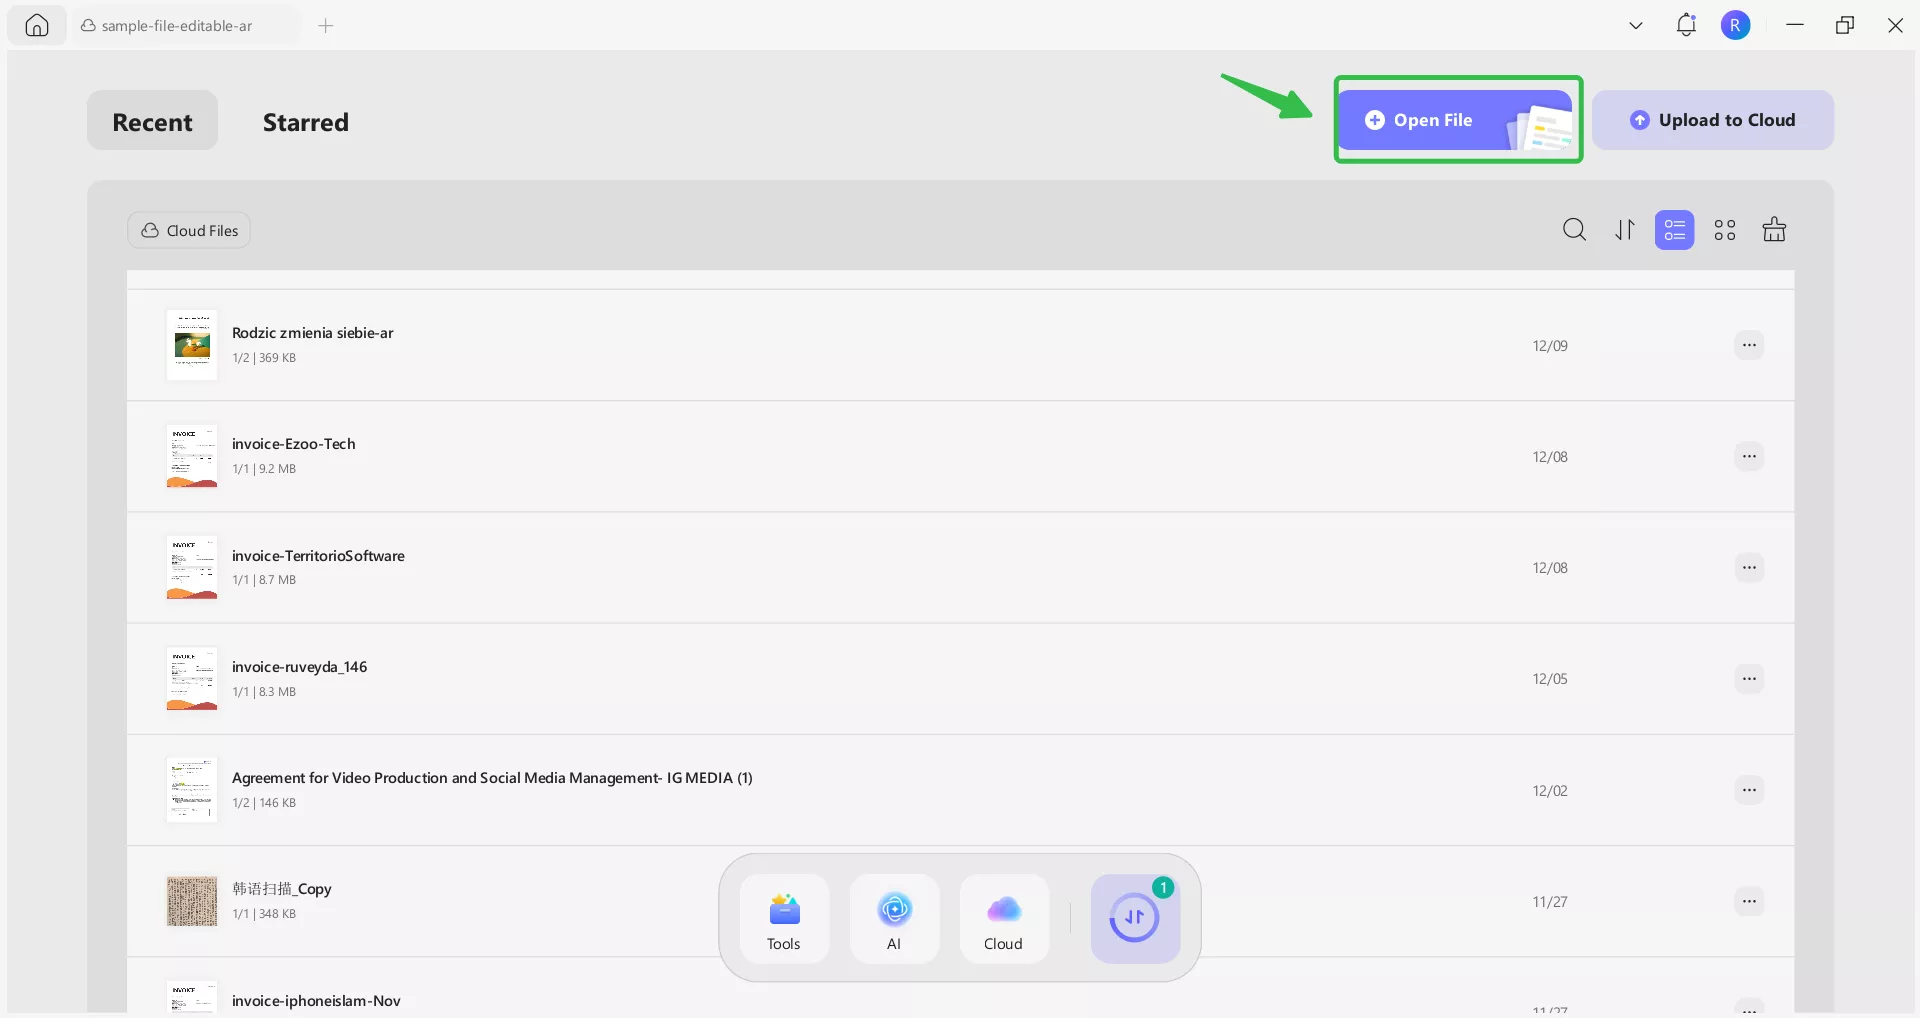Search the file list
The width and height of the screenshot is (1920, 1018).
point(1574,230)
